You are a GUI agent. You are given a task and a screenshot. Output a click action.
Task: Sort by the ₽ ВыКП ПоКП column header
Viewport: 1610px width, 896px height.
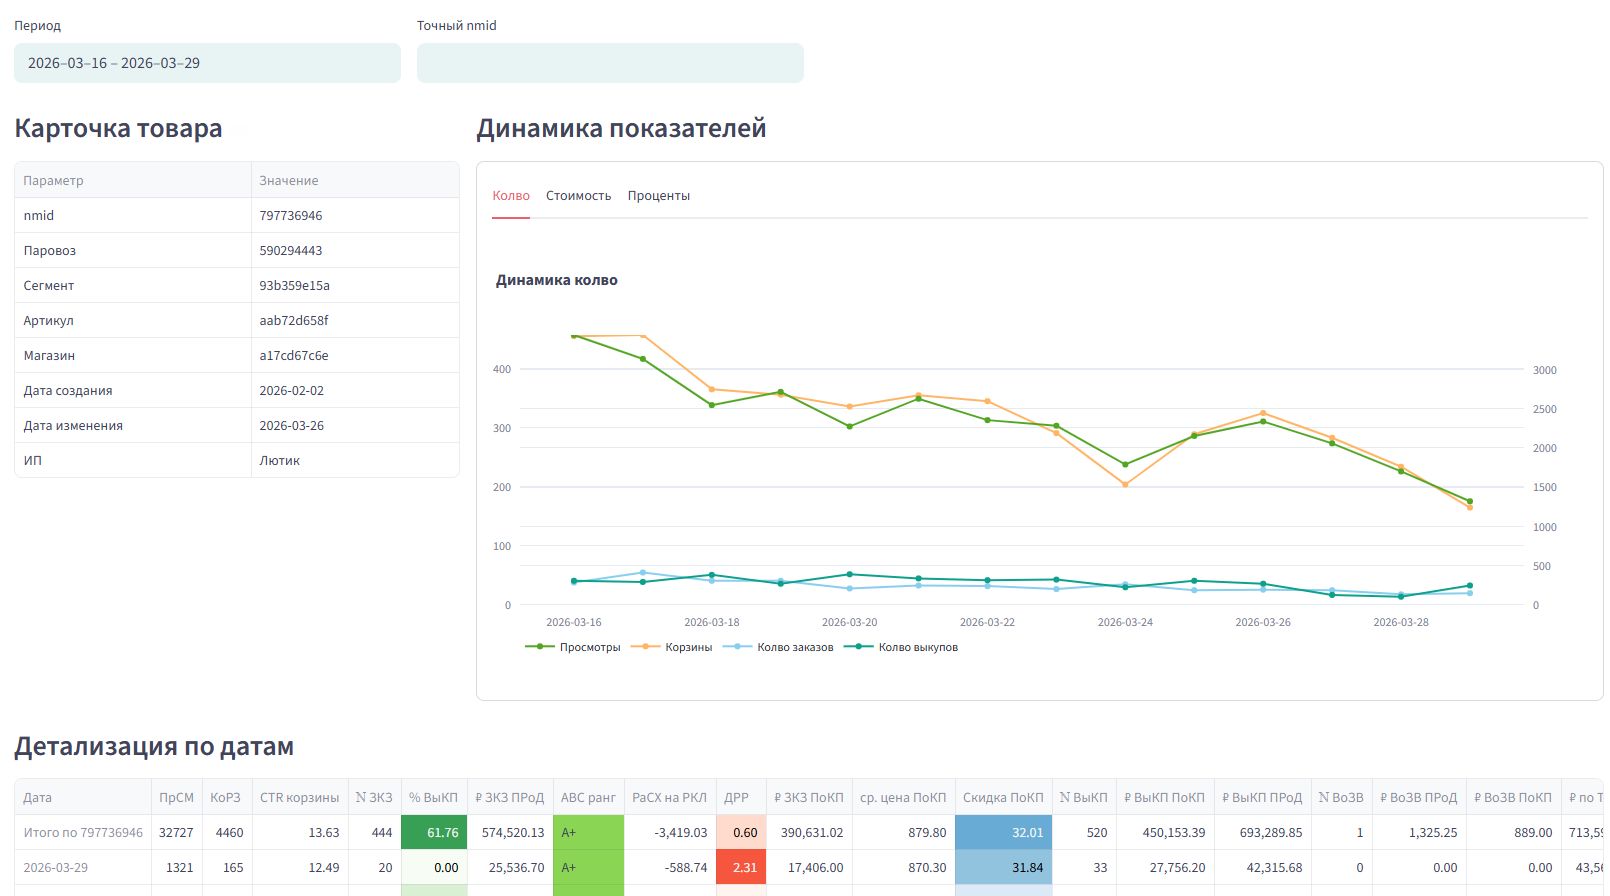pyautogui.click(x=1165, y=797)
